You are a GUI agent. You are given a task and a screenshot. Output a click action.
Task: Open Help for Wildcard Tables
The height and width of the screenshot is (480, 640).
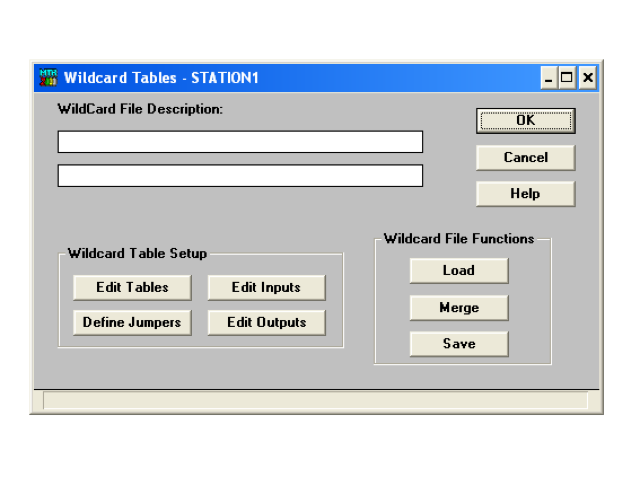[x=525, y=194]
